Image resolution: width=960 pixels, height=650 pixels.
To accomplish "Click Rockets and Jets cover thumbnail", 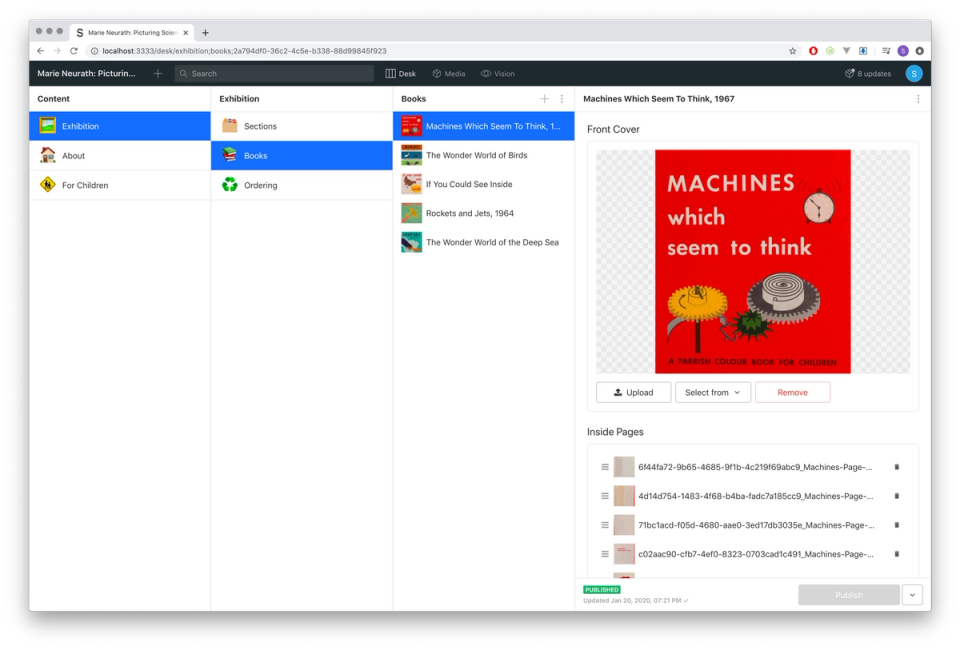I will click(x=411, y=213).
